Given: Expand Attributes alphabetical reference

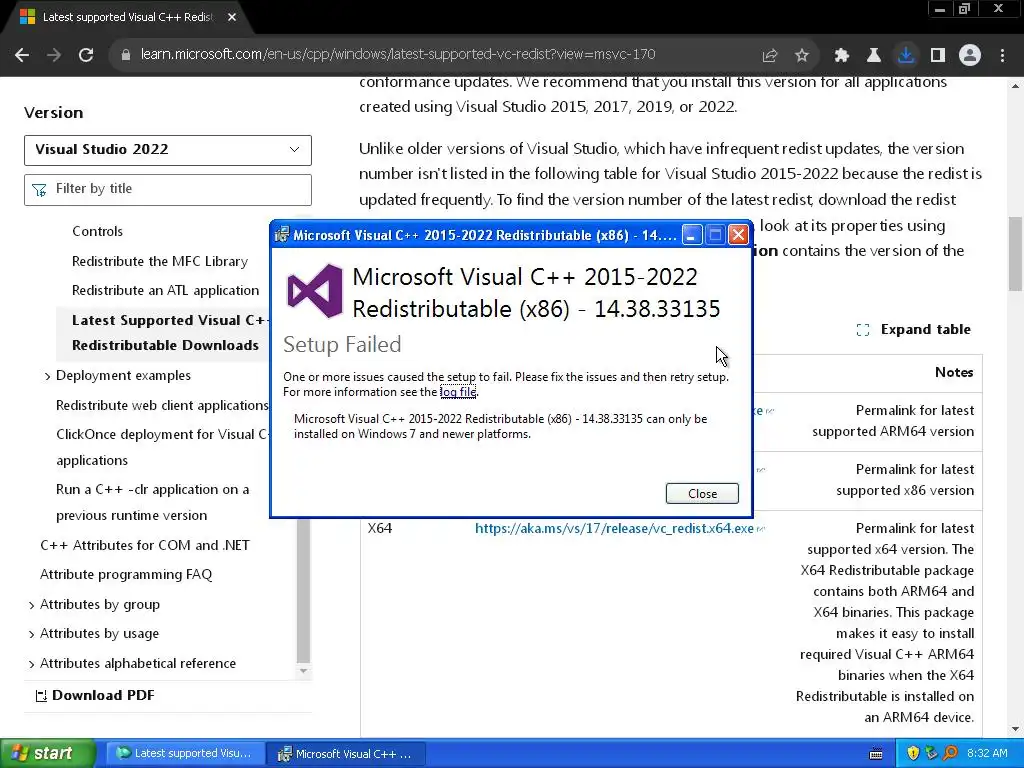Looking at the screenshot, I should coord(31,664).
